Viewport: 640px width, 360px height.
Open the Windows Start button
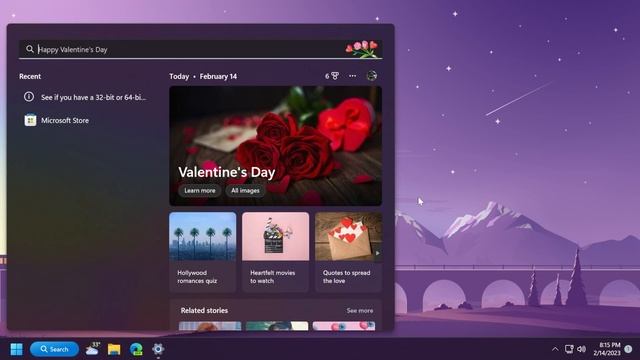(16, 349)
